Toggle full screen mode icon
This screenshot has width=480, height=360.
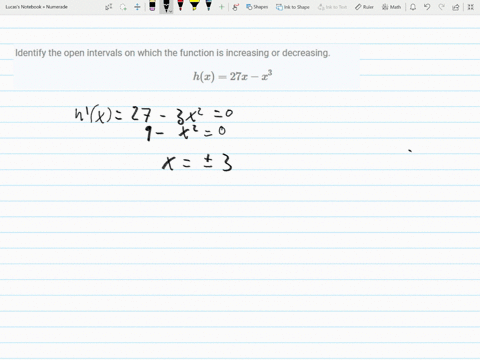coord(470,7)
